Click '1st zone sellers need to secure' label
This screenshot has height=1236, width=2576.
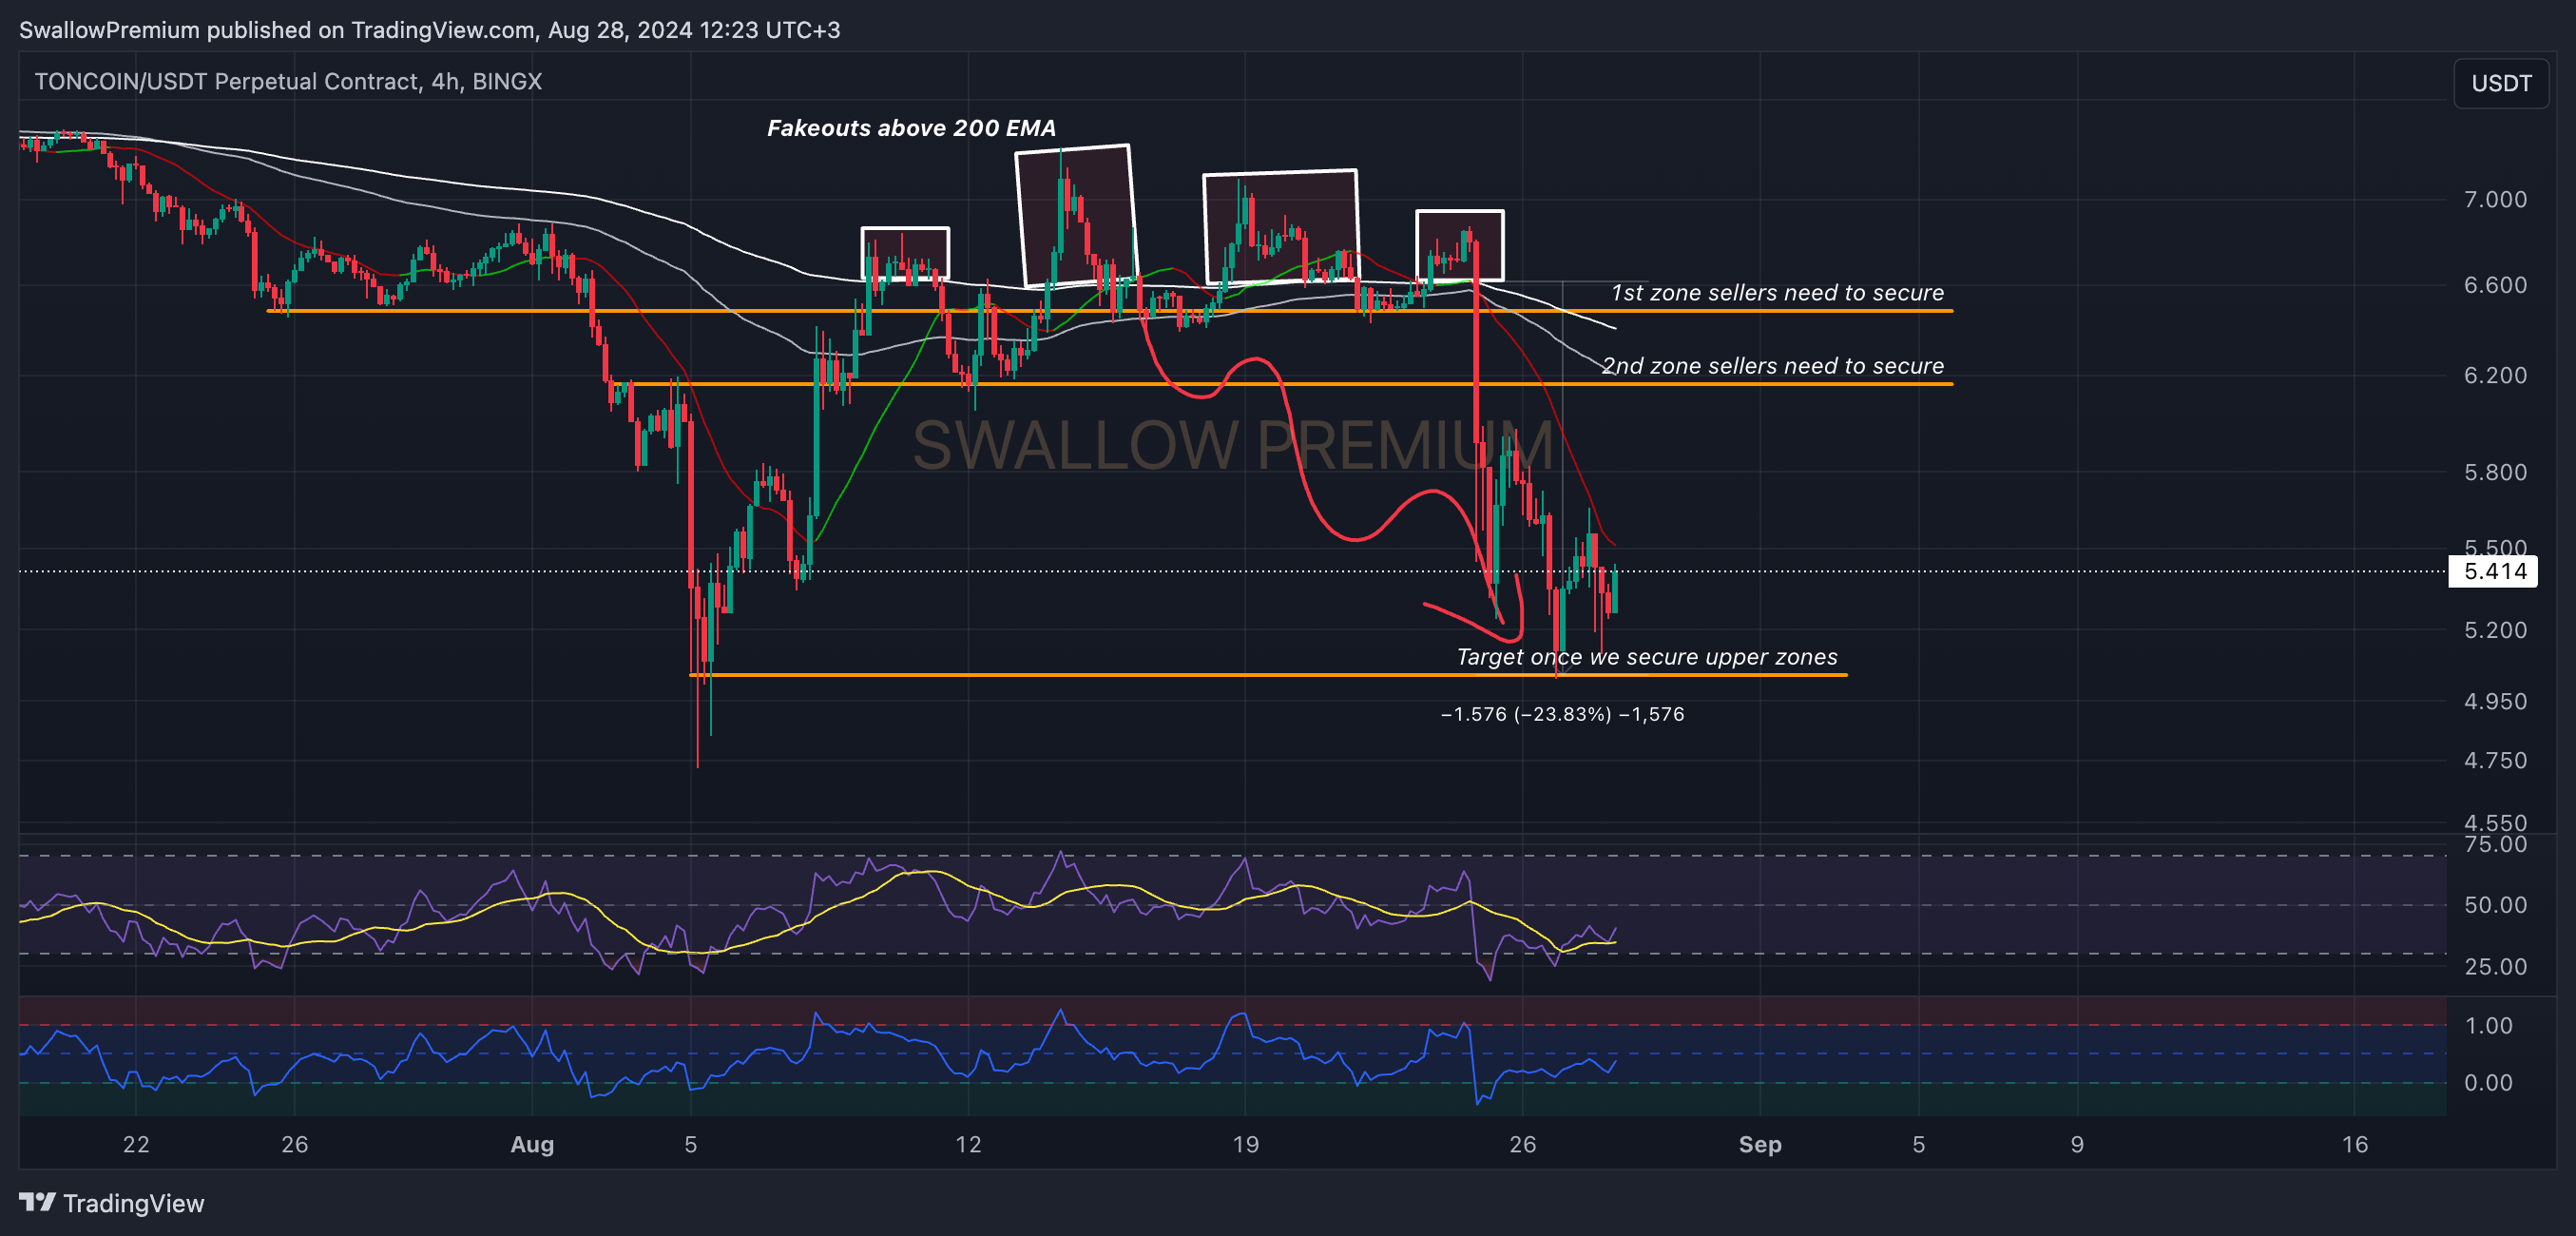1777,292
